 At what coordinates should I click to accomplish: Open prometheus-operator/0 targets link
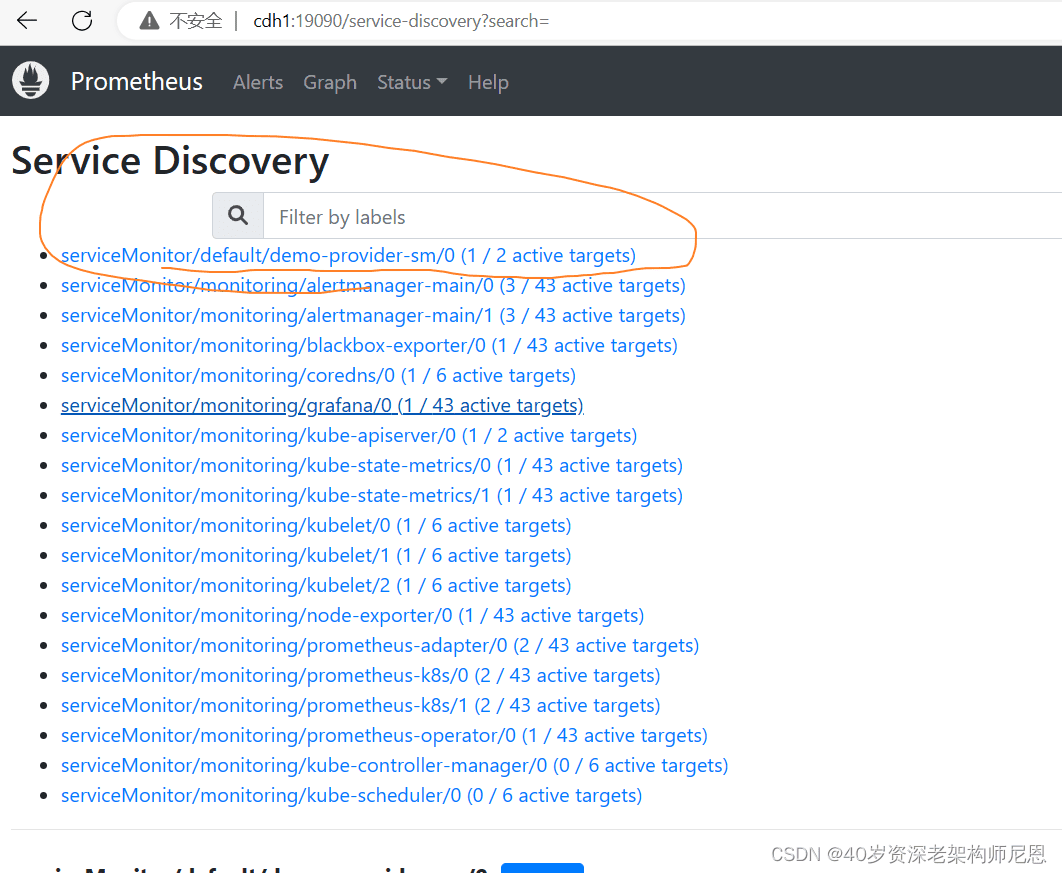pyautogui.click(x=384, y=736)
